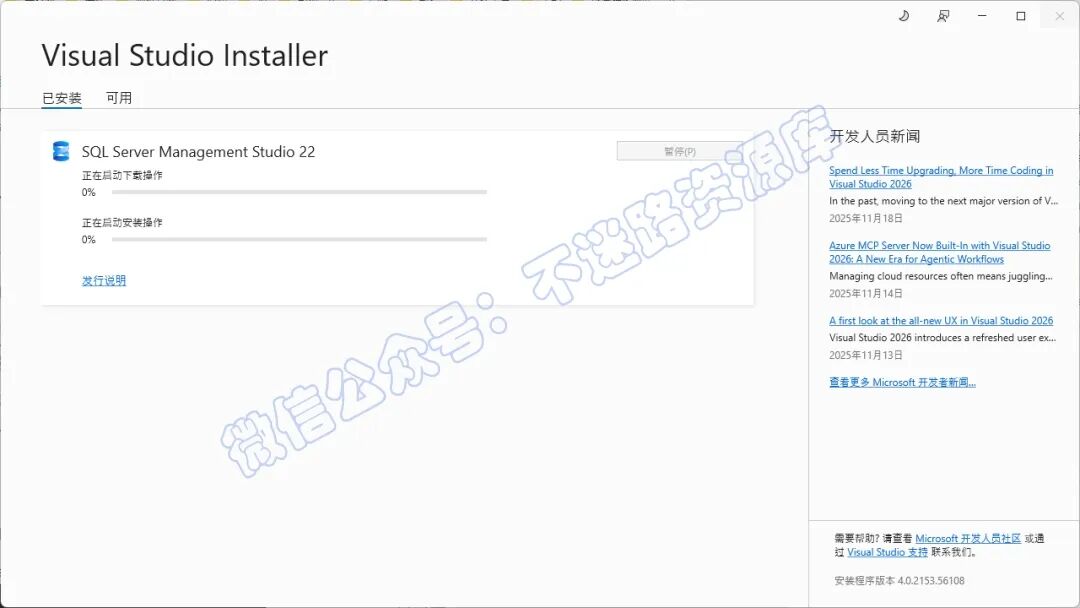Maximize the Visual Studio Installer window
This screenshot has width=1080, height=608.
pyautogui.click(x=1021, y=16)
